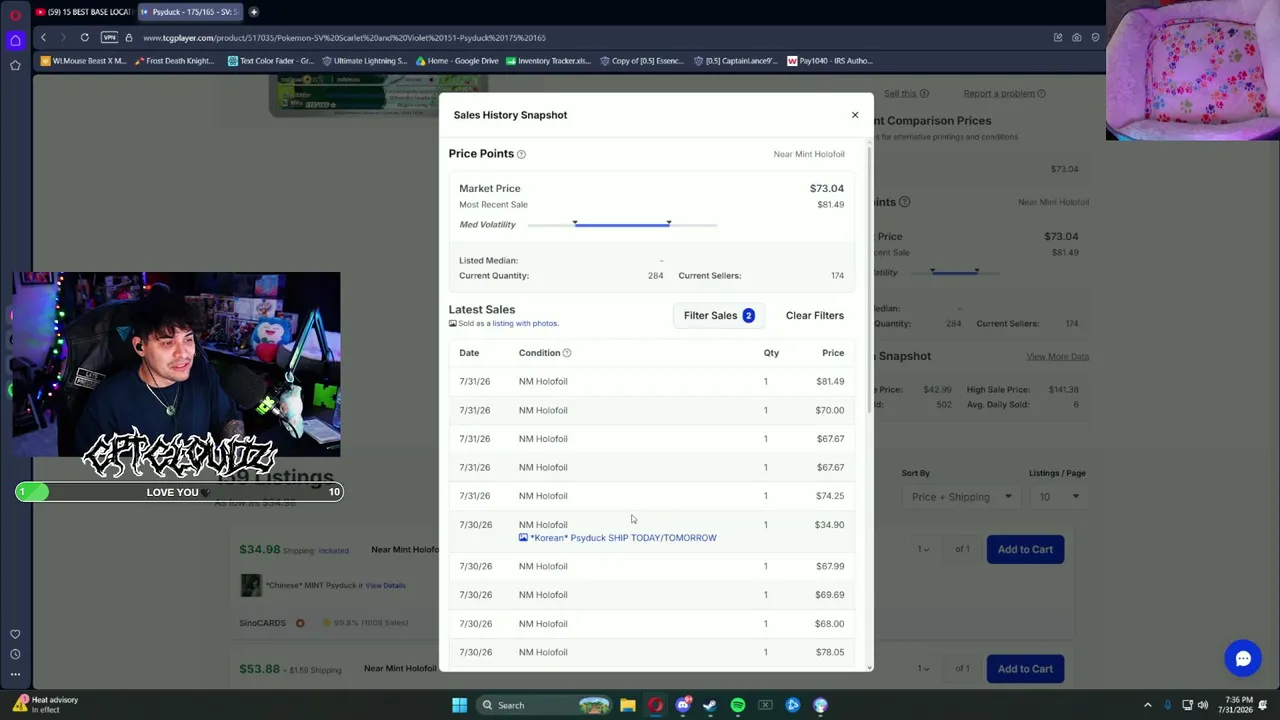The width and height of the screenshot is (1280, 720).
Task: Open the Filter Sales panel
Action: (x=719, y=315)
